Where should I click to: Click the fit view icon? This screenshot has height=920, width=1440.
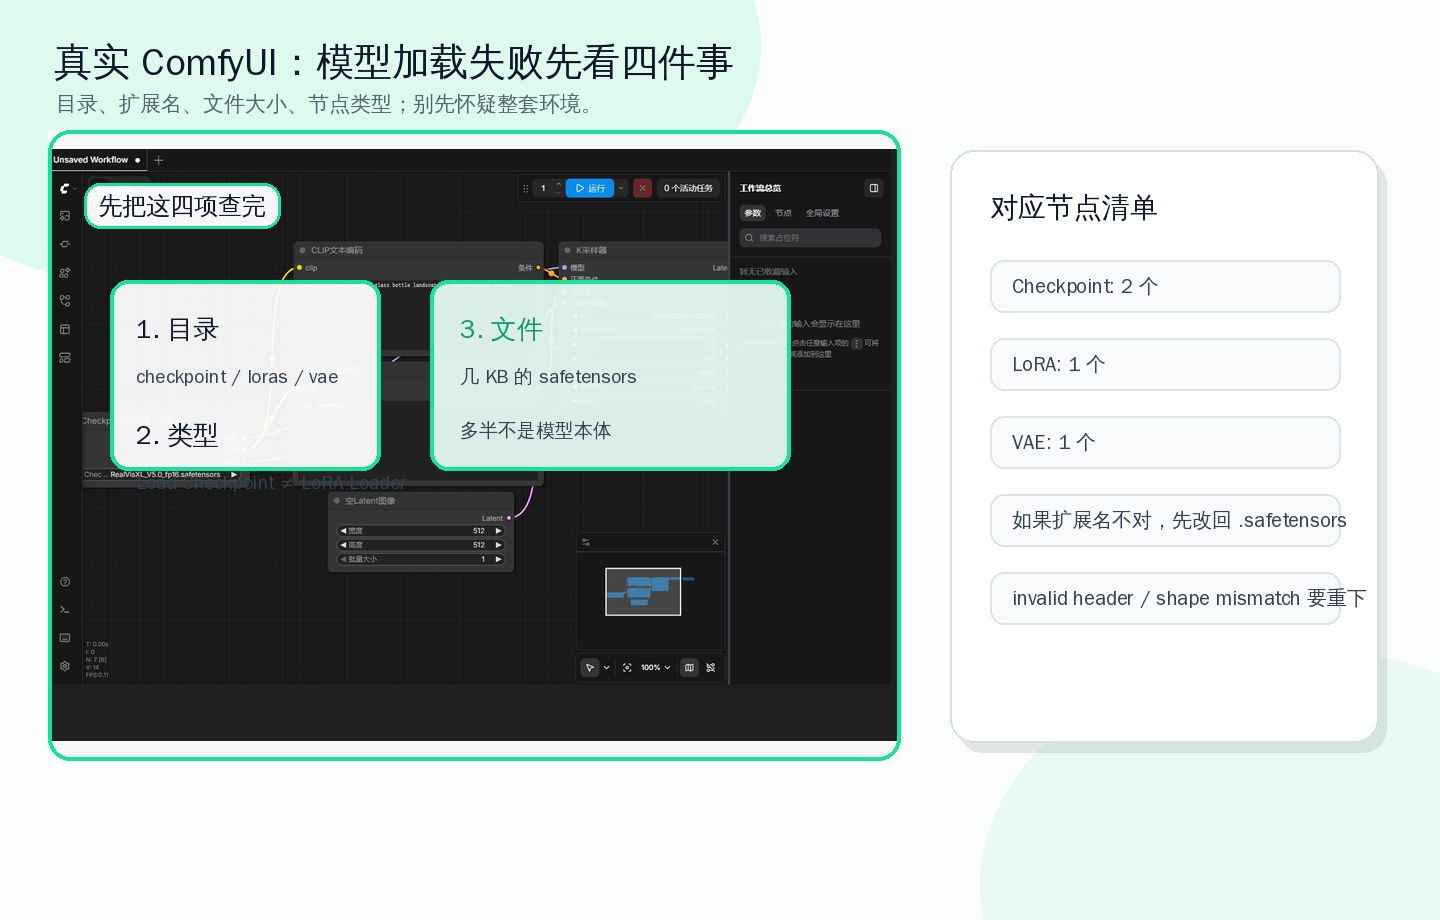click(627, 667)
